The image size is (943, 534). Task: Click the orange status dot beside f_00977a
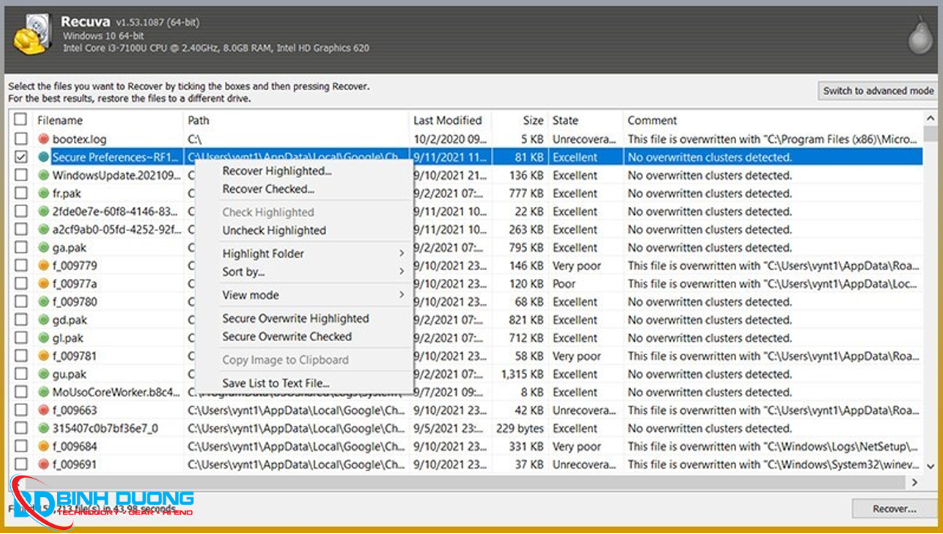tap(43, 283)
